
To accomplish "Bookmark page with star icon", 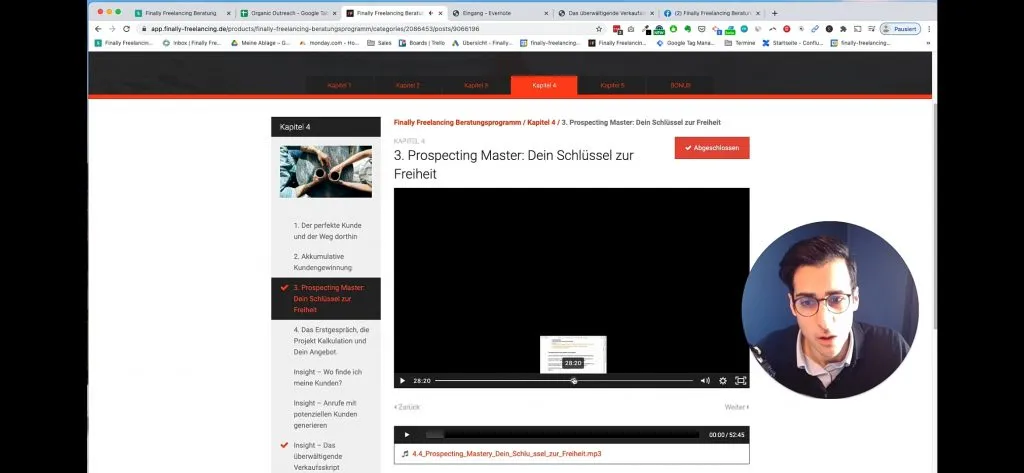I will [598, 29].
